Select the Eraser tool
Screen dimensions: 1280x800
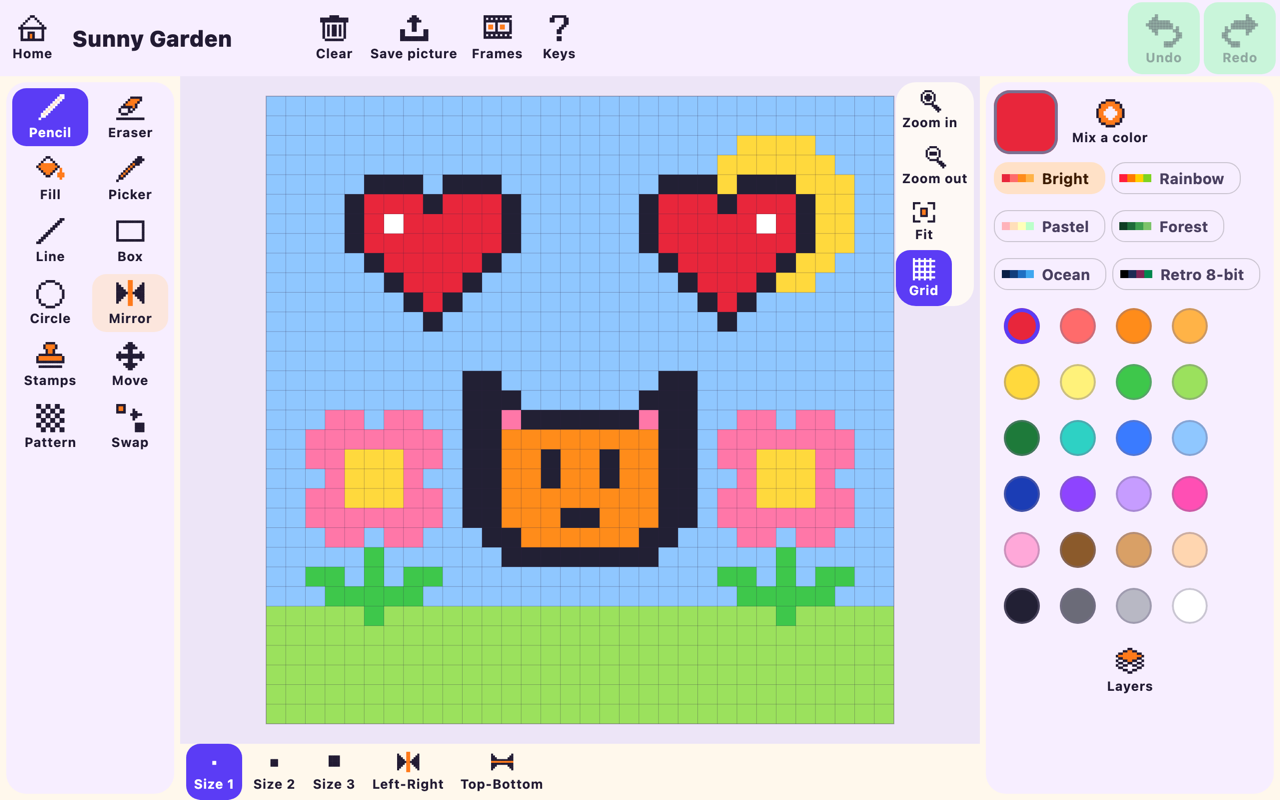(130, 117)
